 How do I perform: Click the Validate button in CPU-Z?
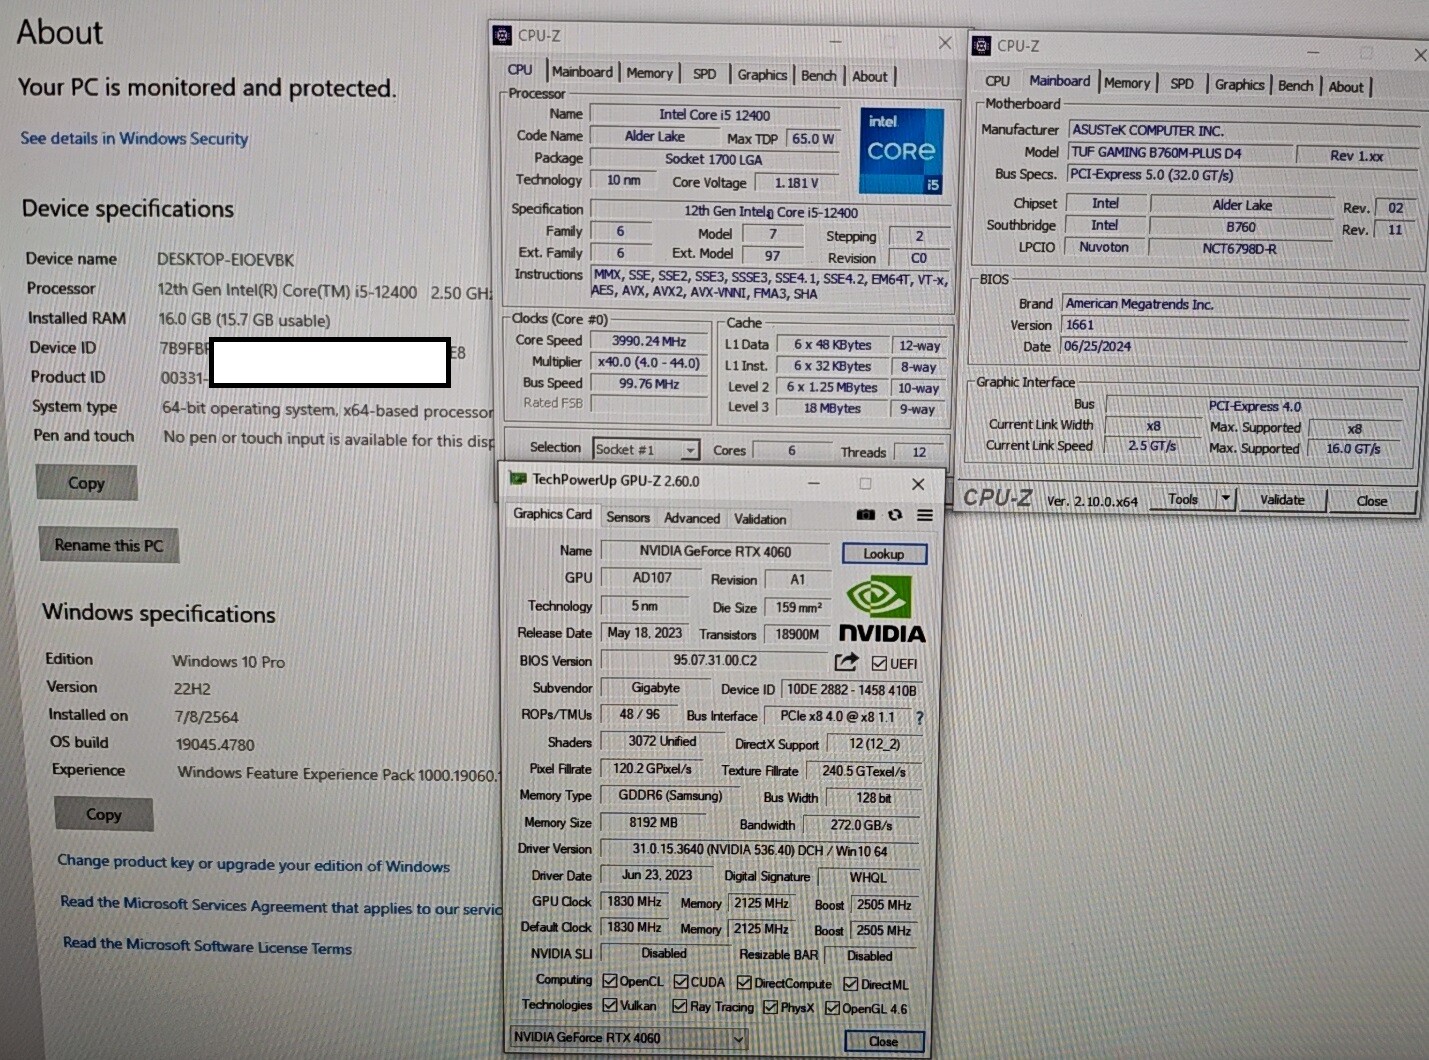tap(1282, 500)
